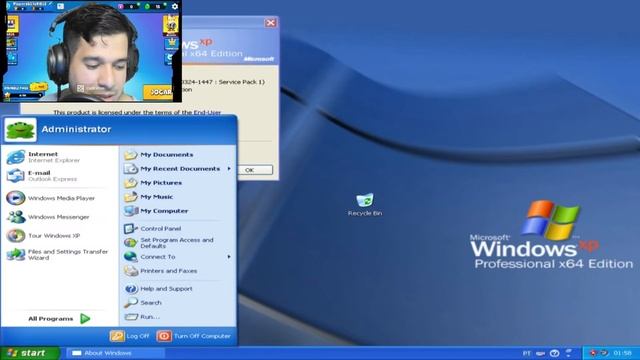Click the Tour Windows XP label
Viewport: 640px width, 360px height.
tap(54, 236)
